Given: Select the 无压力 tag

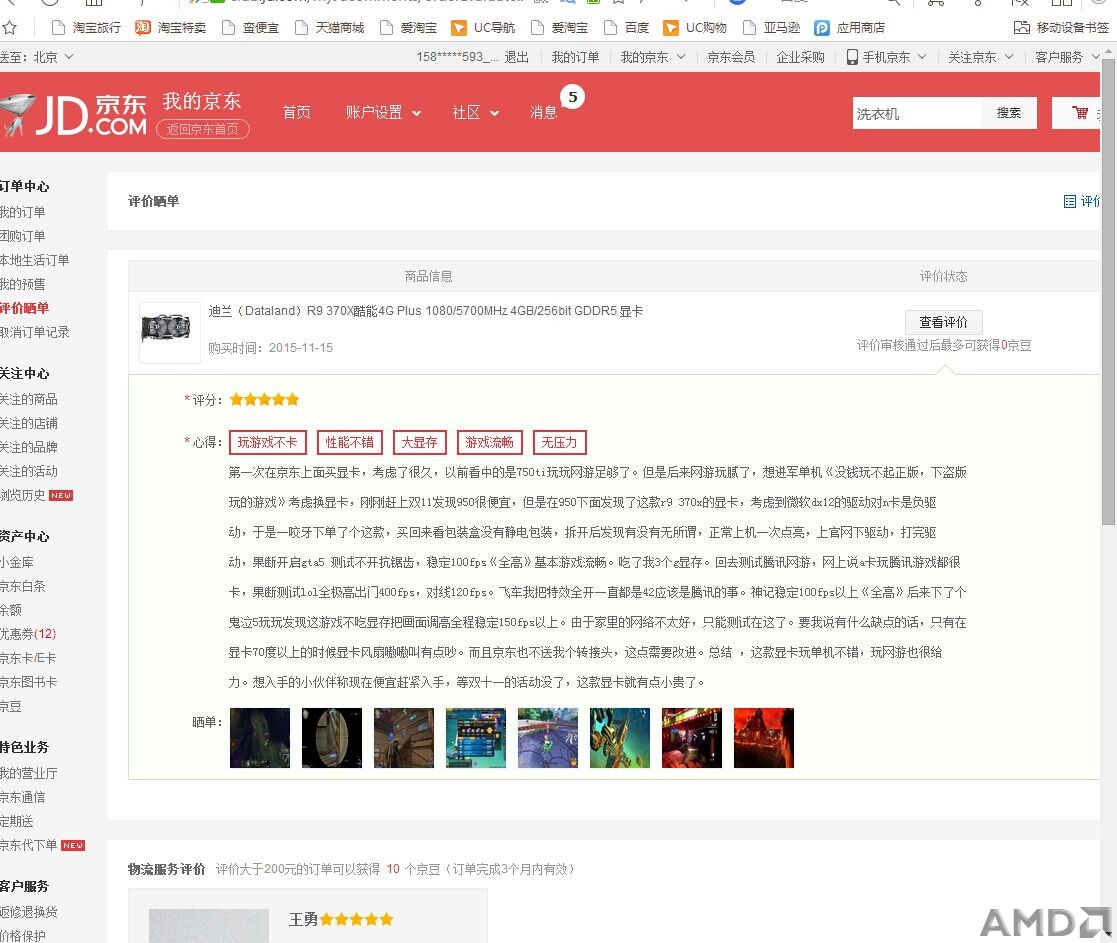Looking at the screenshot, I should click(x=559, y=442).
